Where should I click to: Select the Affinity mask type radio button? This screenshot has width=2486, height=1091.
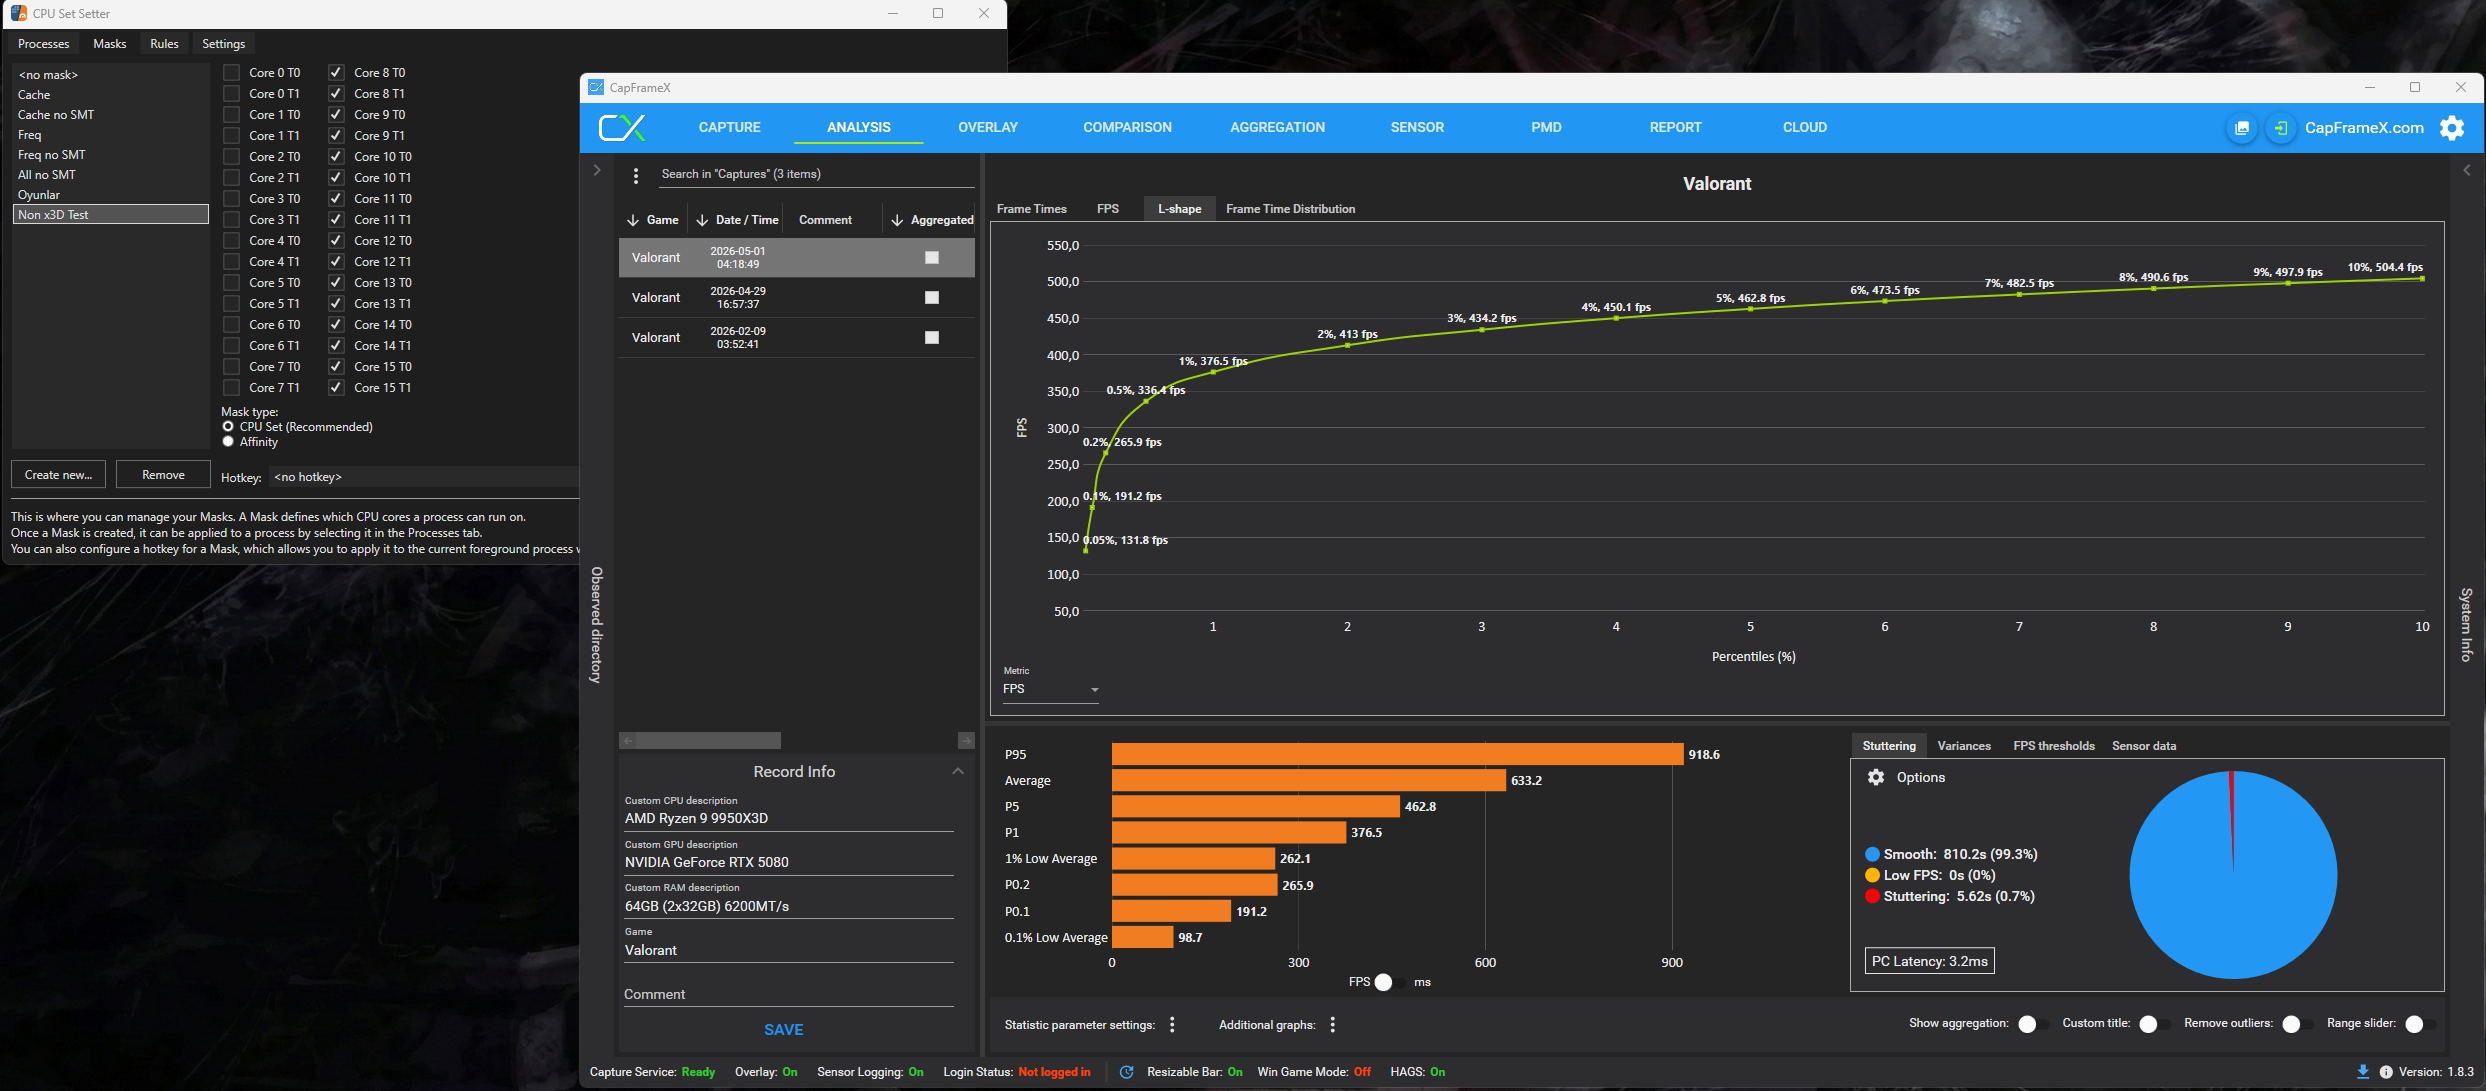point(228,441)
